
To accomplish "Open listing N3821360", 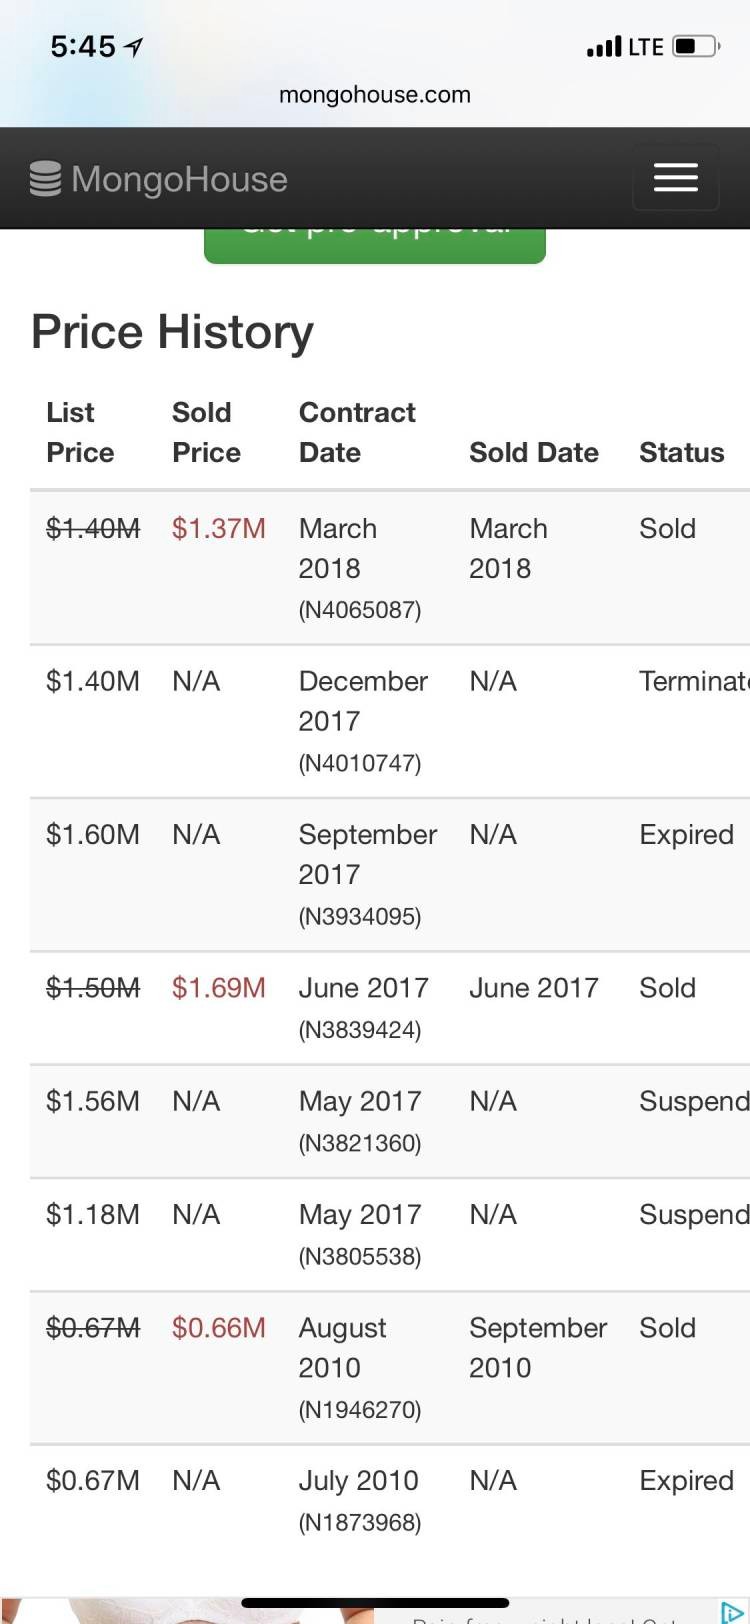I will point(360,1143).
